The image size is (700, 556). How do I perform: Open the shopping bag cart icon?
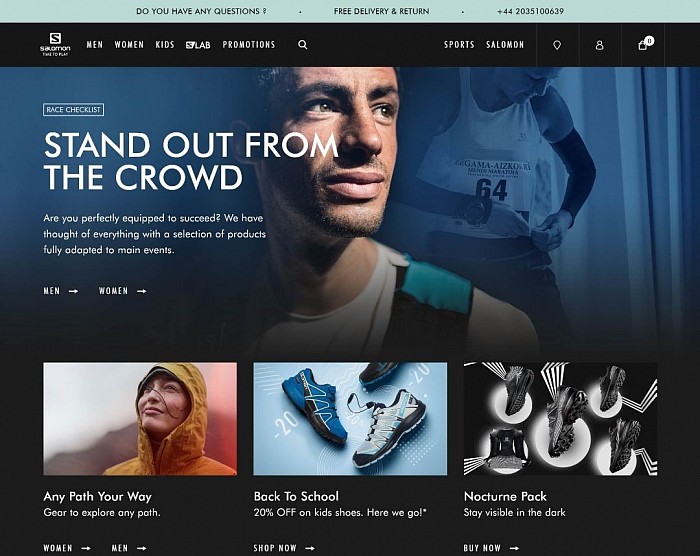point(645,44)
